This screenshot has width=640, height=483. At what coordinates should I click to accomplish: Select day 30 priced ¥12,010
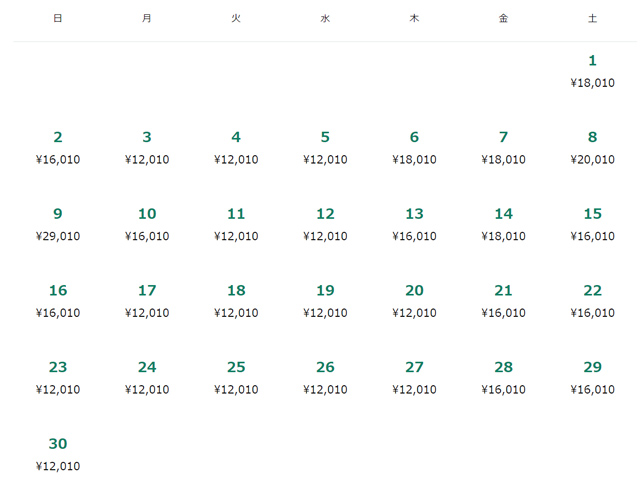pyautogui.click(x=58, y=453)
